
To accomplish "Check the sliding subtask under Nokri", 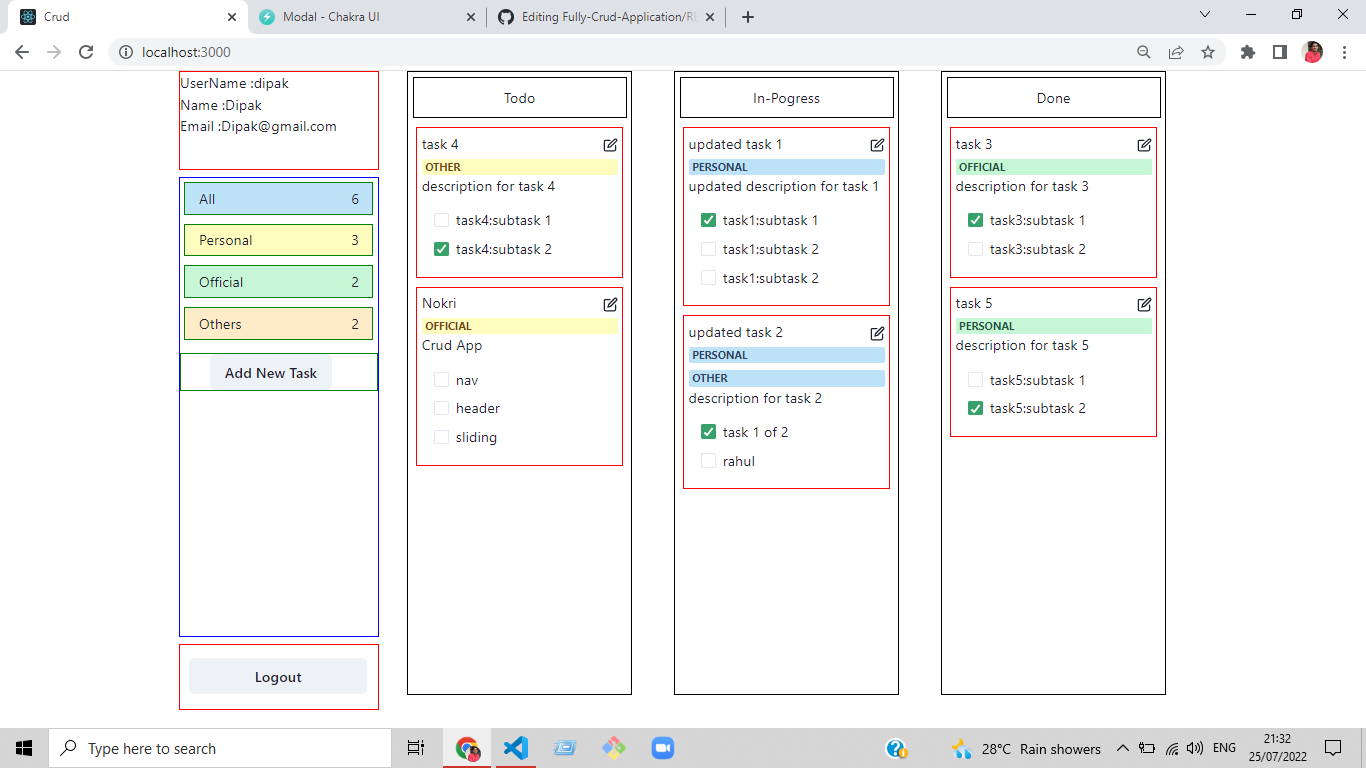I will pyautogui.click(x=441, y=437).
